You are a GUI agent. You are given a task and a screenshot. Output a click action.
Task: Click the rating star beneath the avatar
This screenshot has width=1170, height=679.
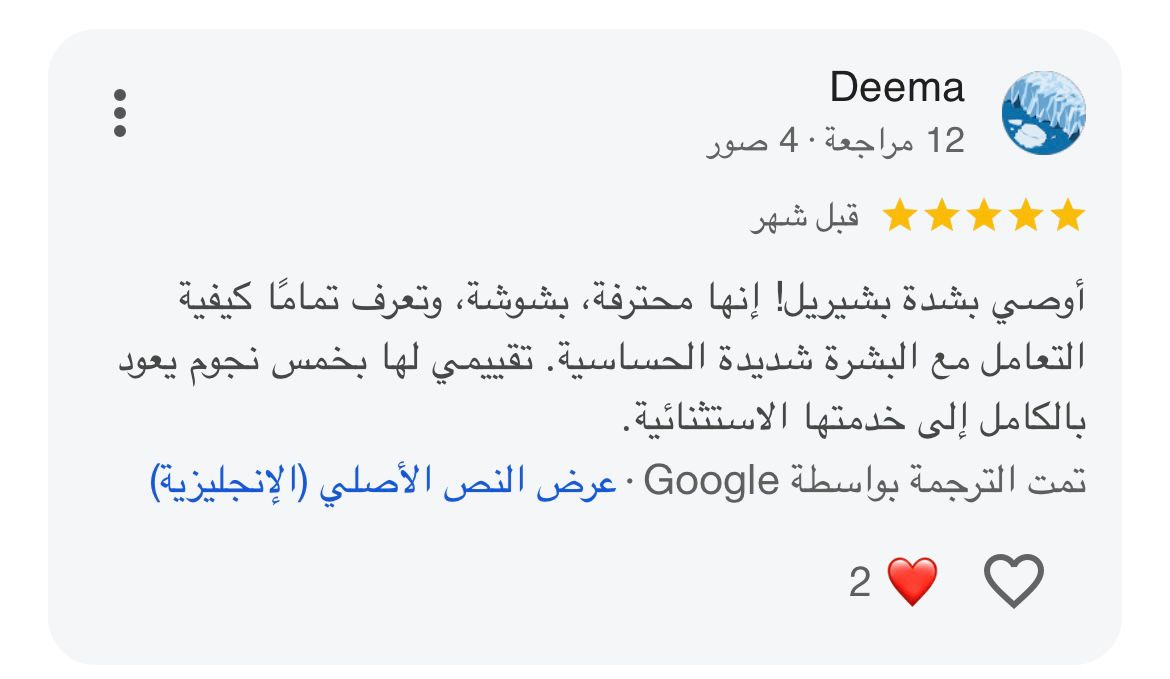click(x=1068, y=215)
